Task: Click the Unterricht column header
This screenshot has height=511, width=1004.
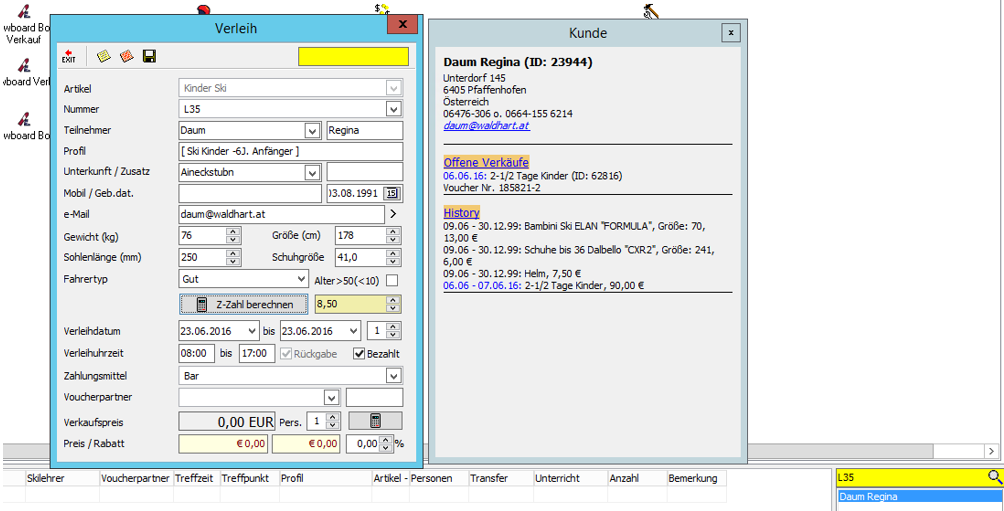Action: pyautogui.click(x=571, y=478)
